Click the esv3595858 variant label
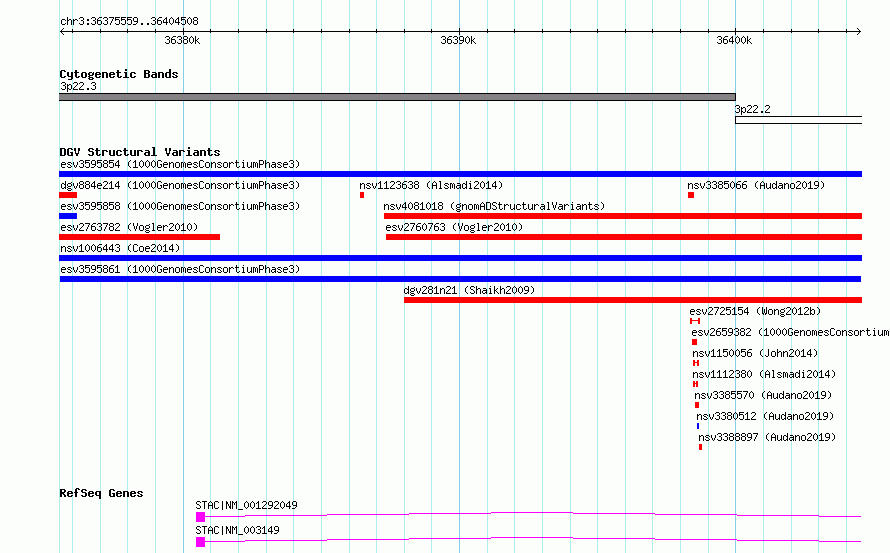The width and height of the screenshot is (890, 553). (180, 206)
